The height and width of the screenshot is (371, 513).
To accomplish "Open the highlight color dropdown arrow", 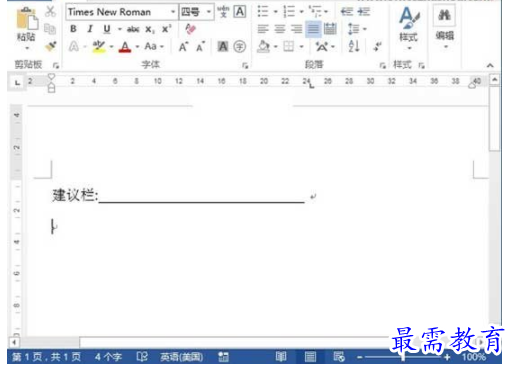I will (x=111, y=47).
